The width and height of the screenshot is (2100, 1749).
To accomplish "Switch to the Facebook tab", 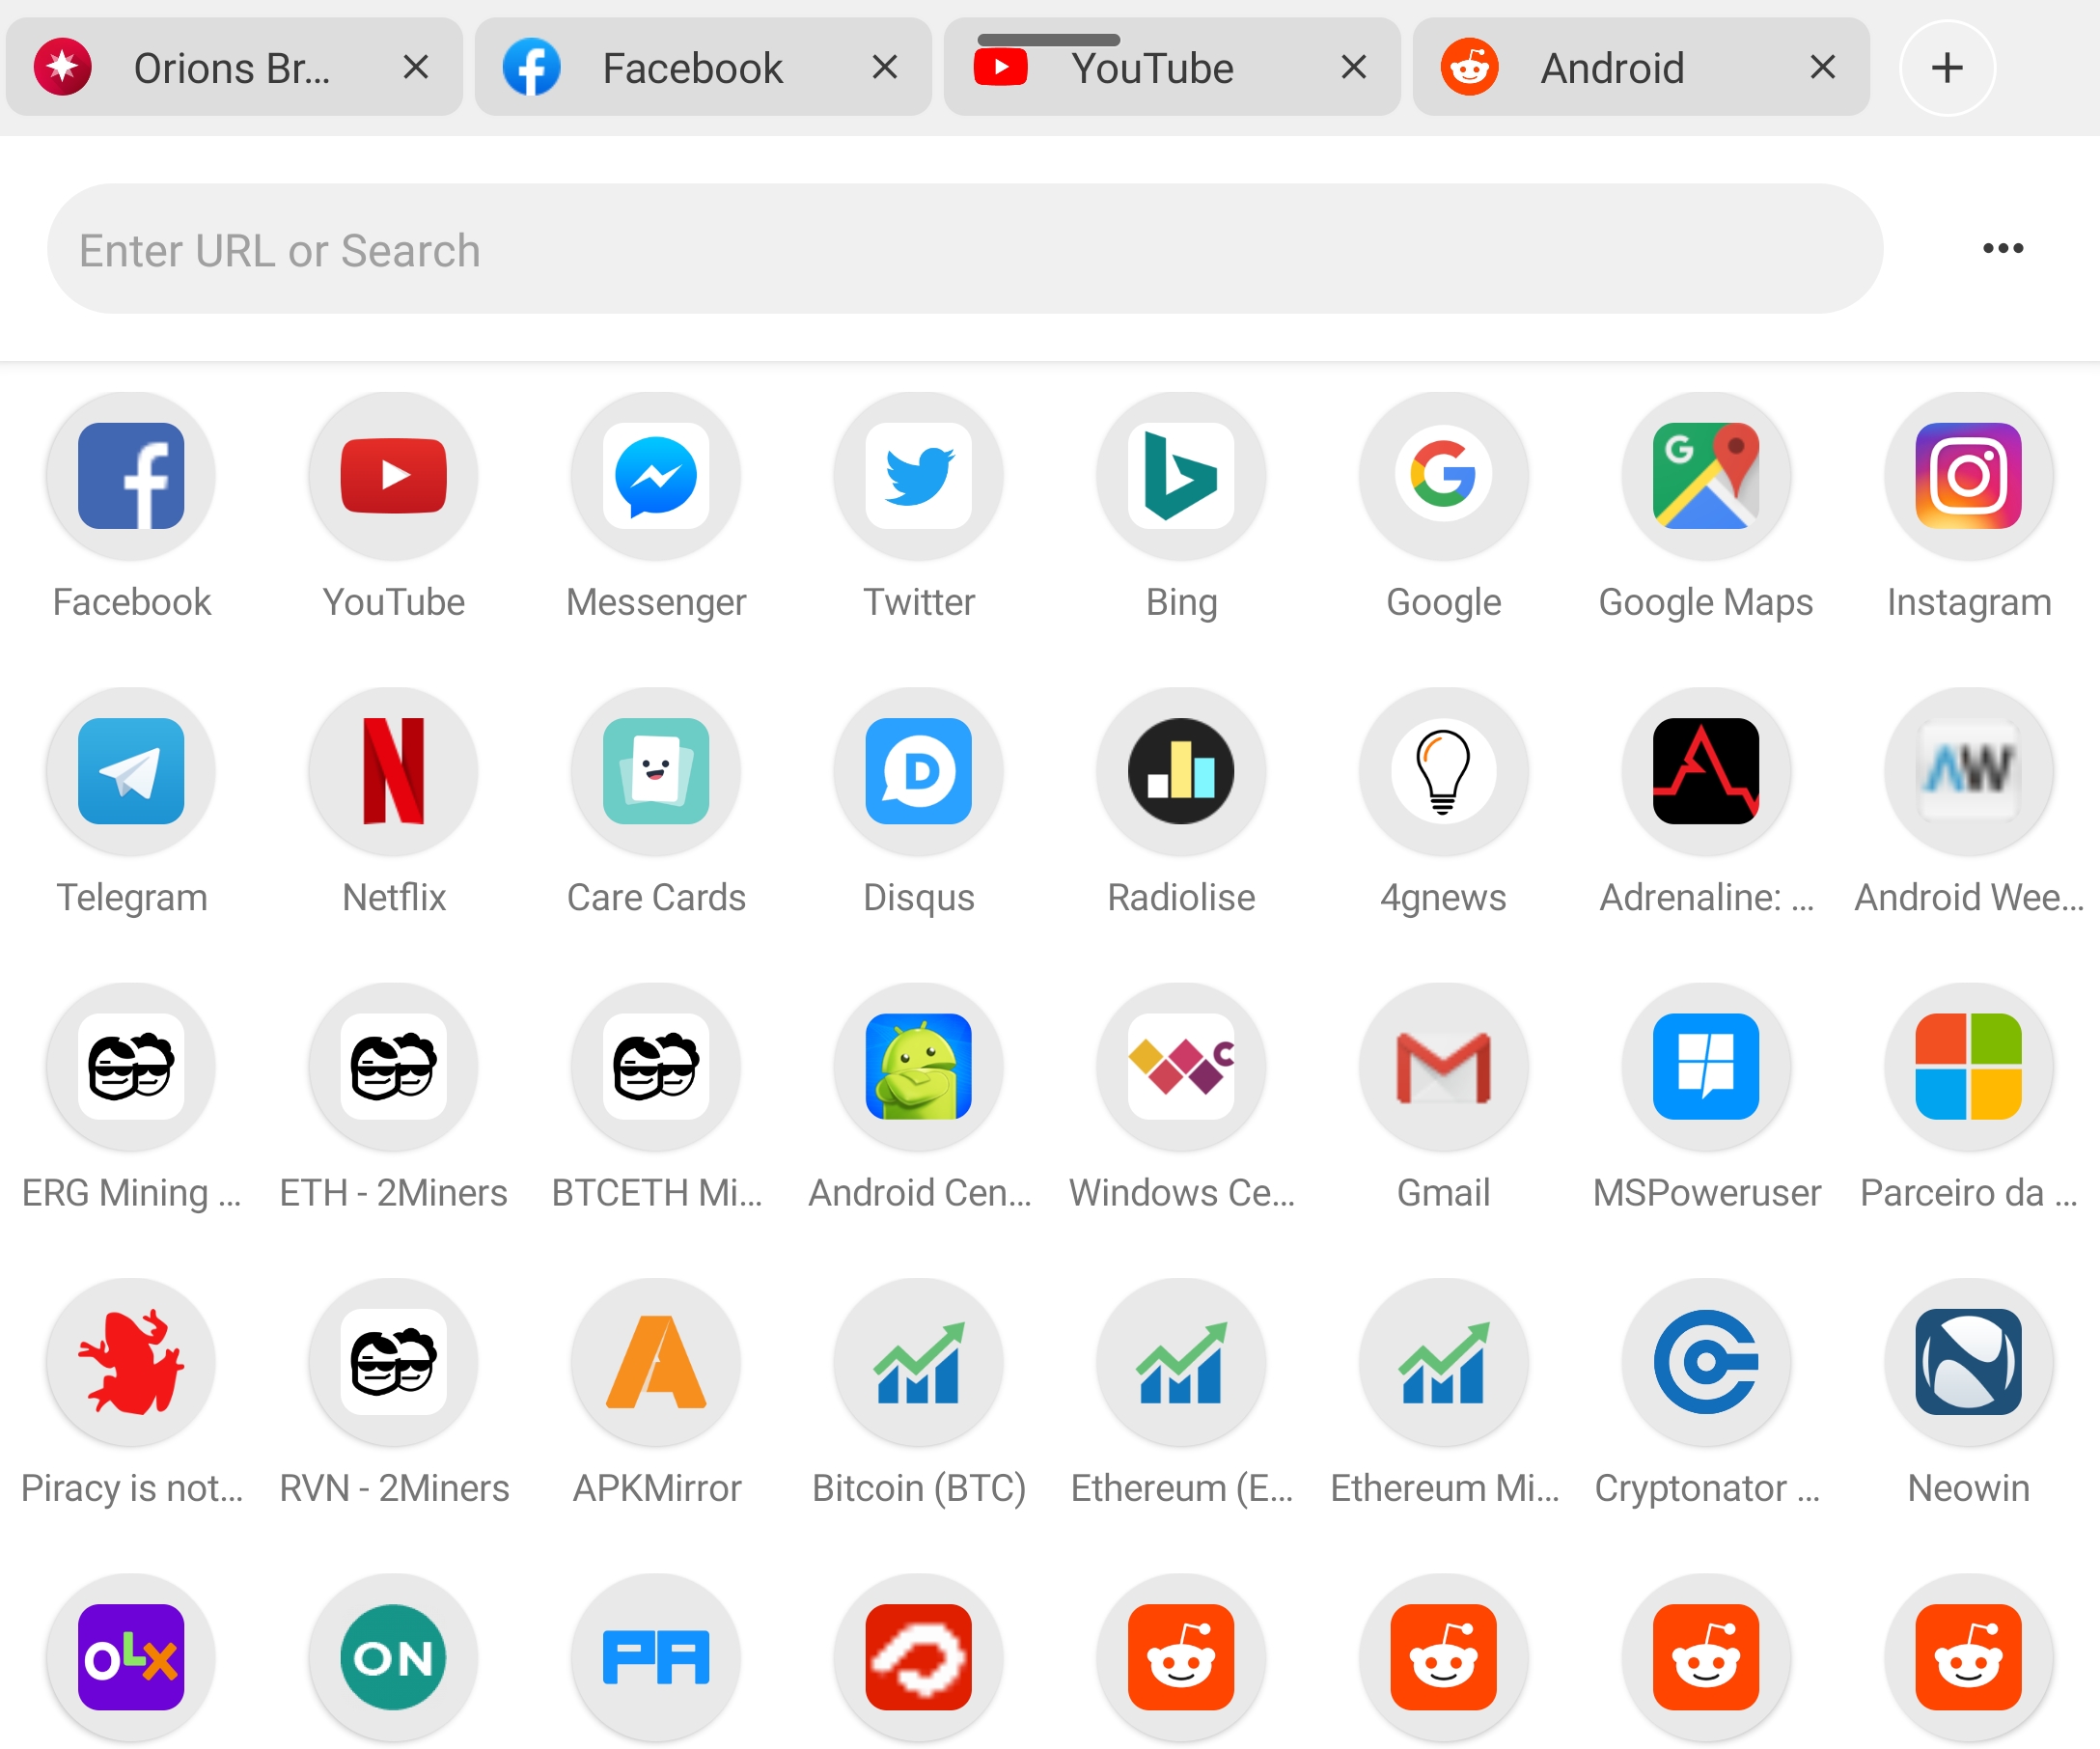I will tap(702, 67).
